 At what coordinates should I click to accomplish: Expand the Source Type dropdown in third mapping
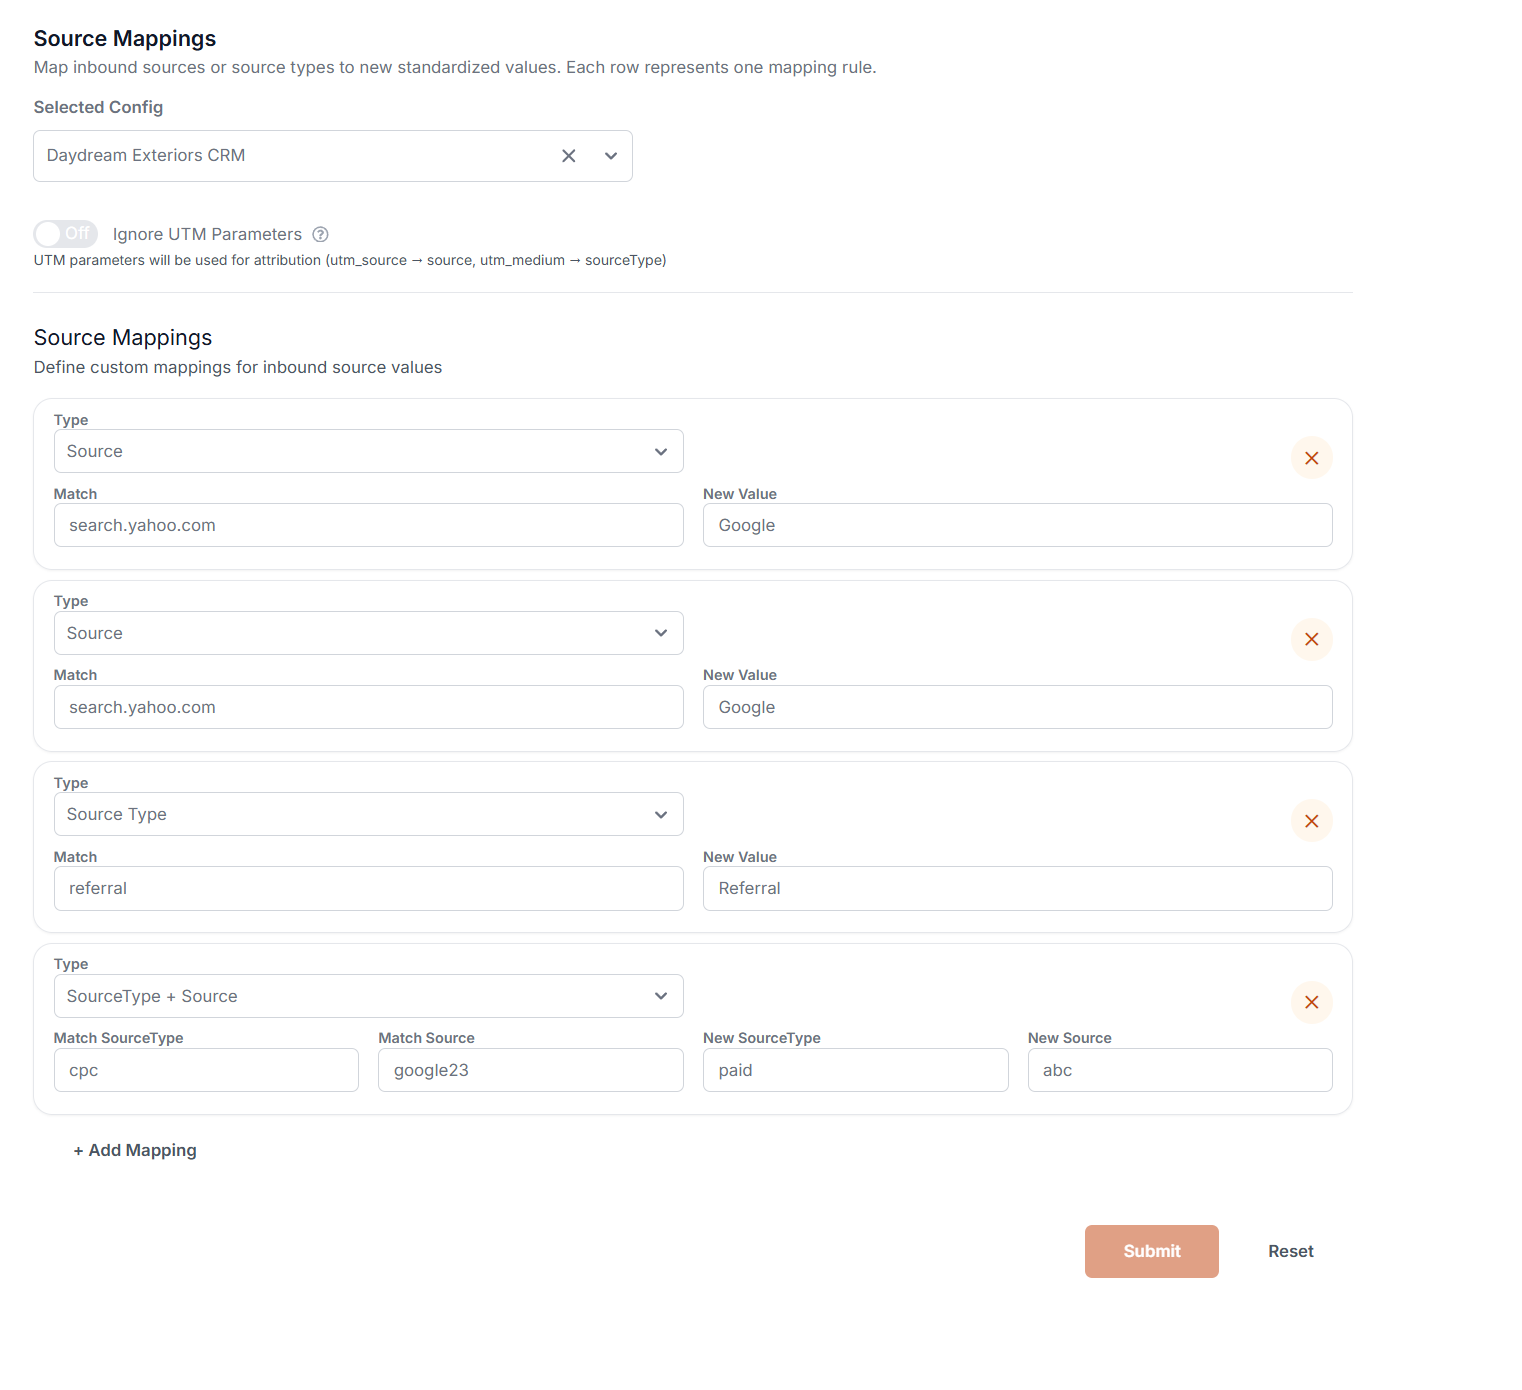coord(368,815)
